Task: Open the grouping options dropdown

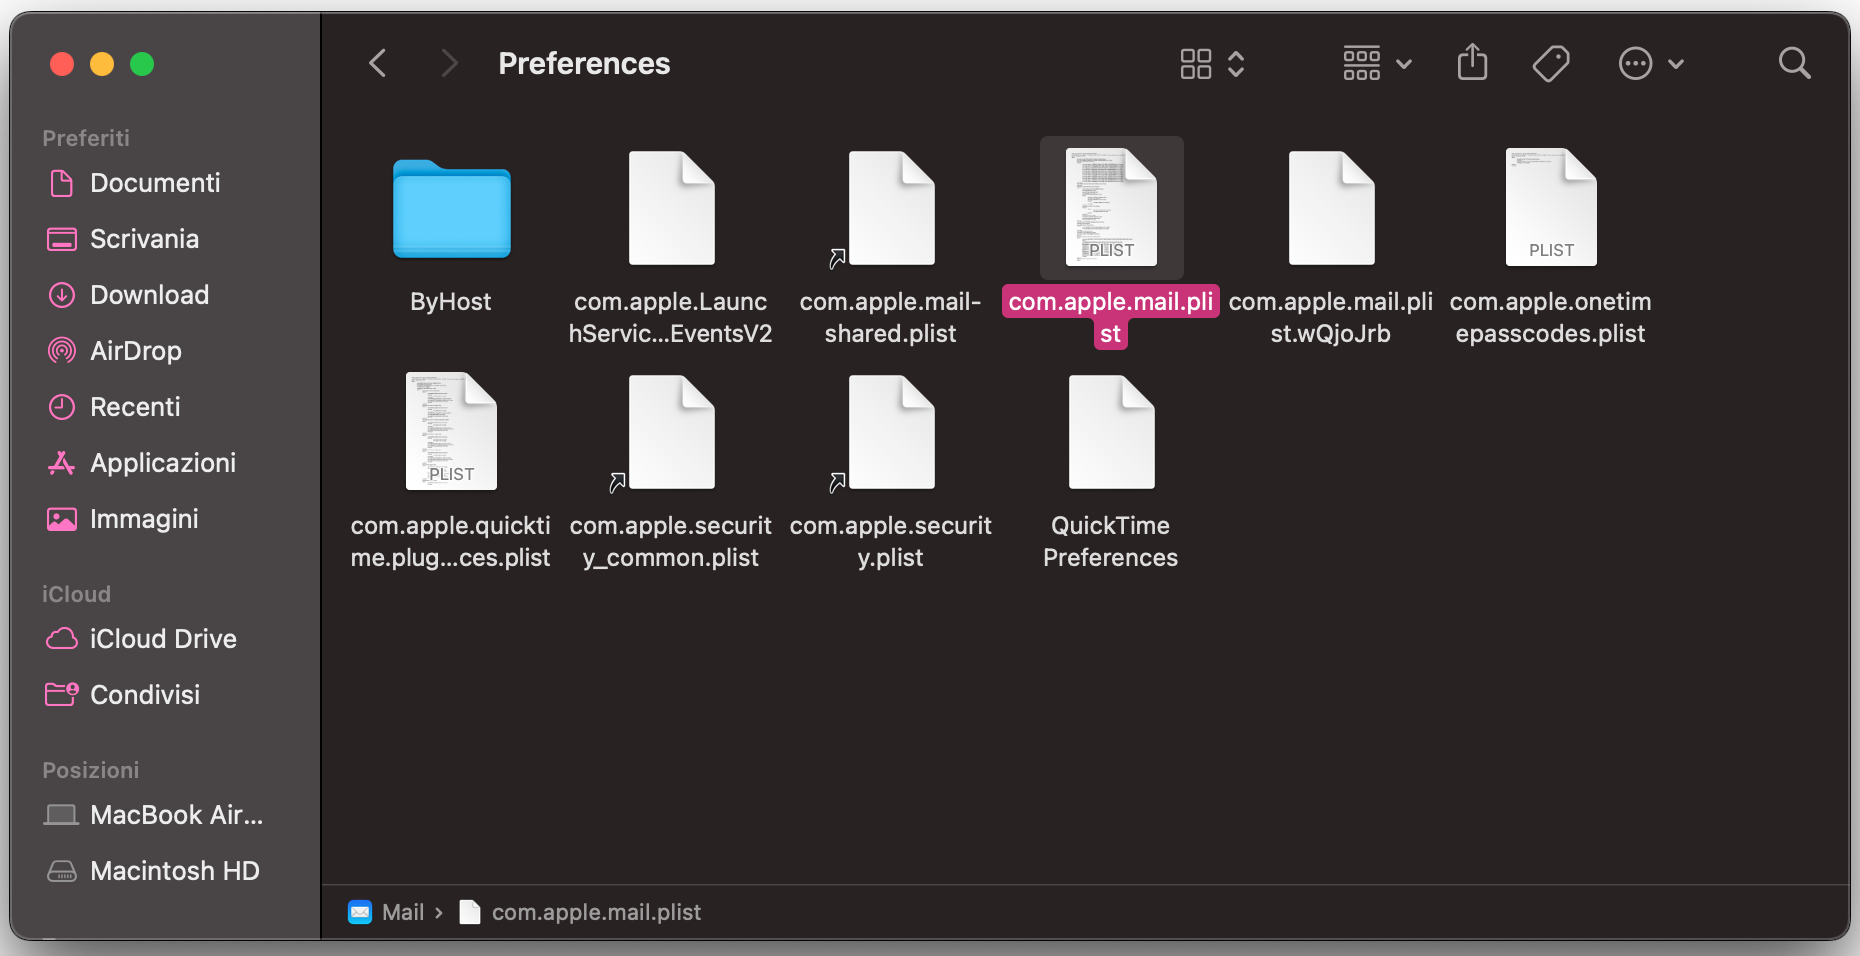Action: point(1376,63)
